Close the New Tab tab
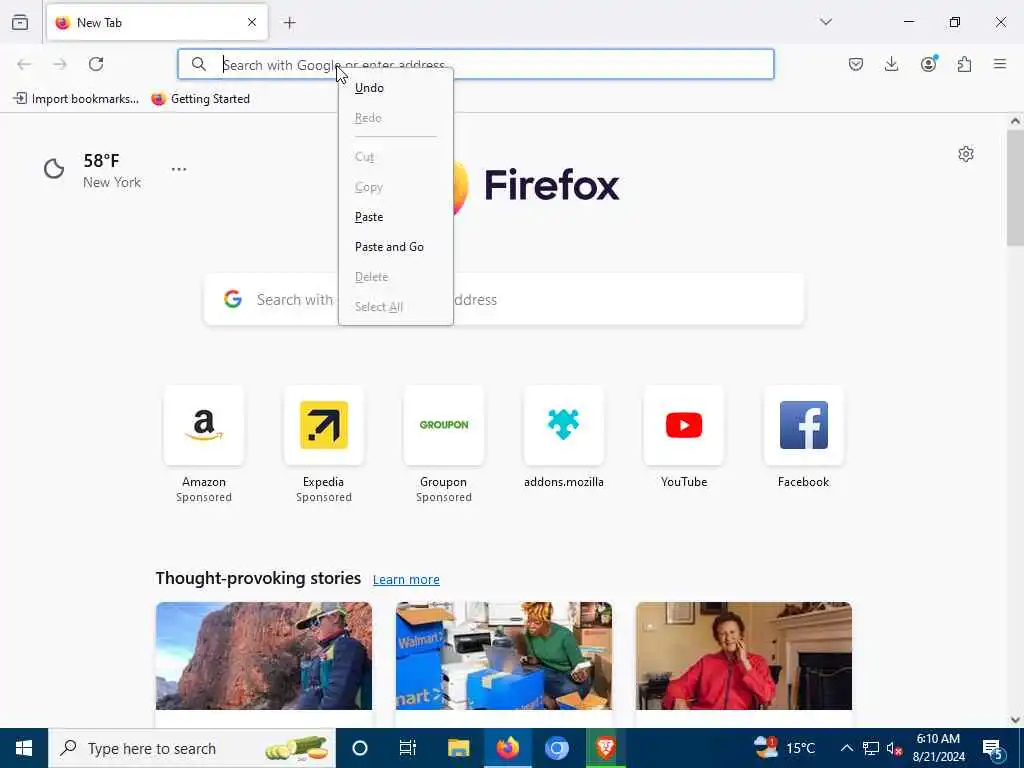 252,22
